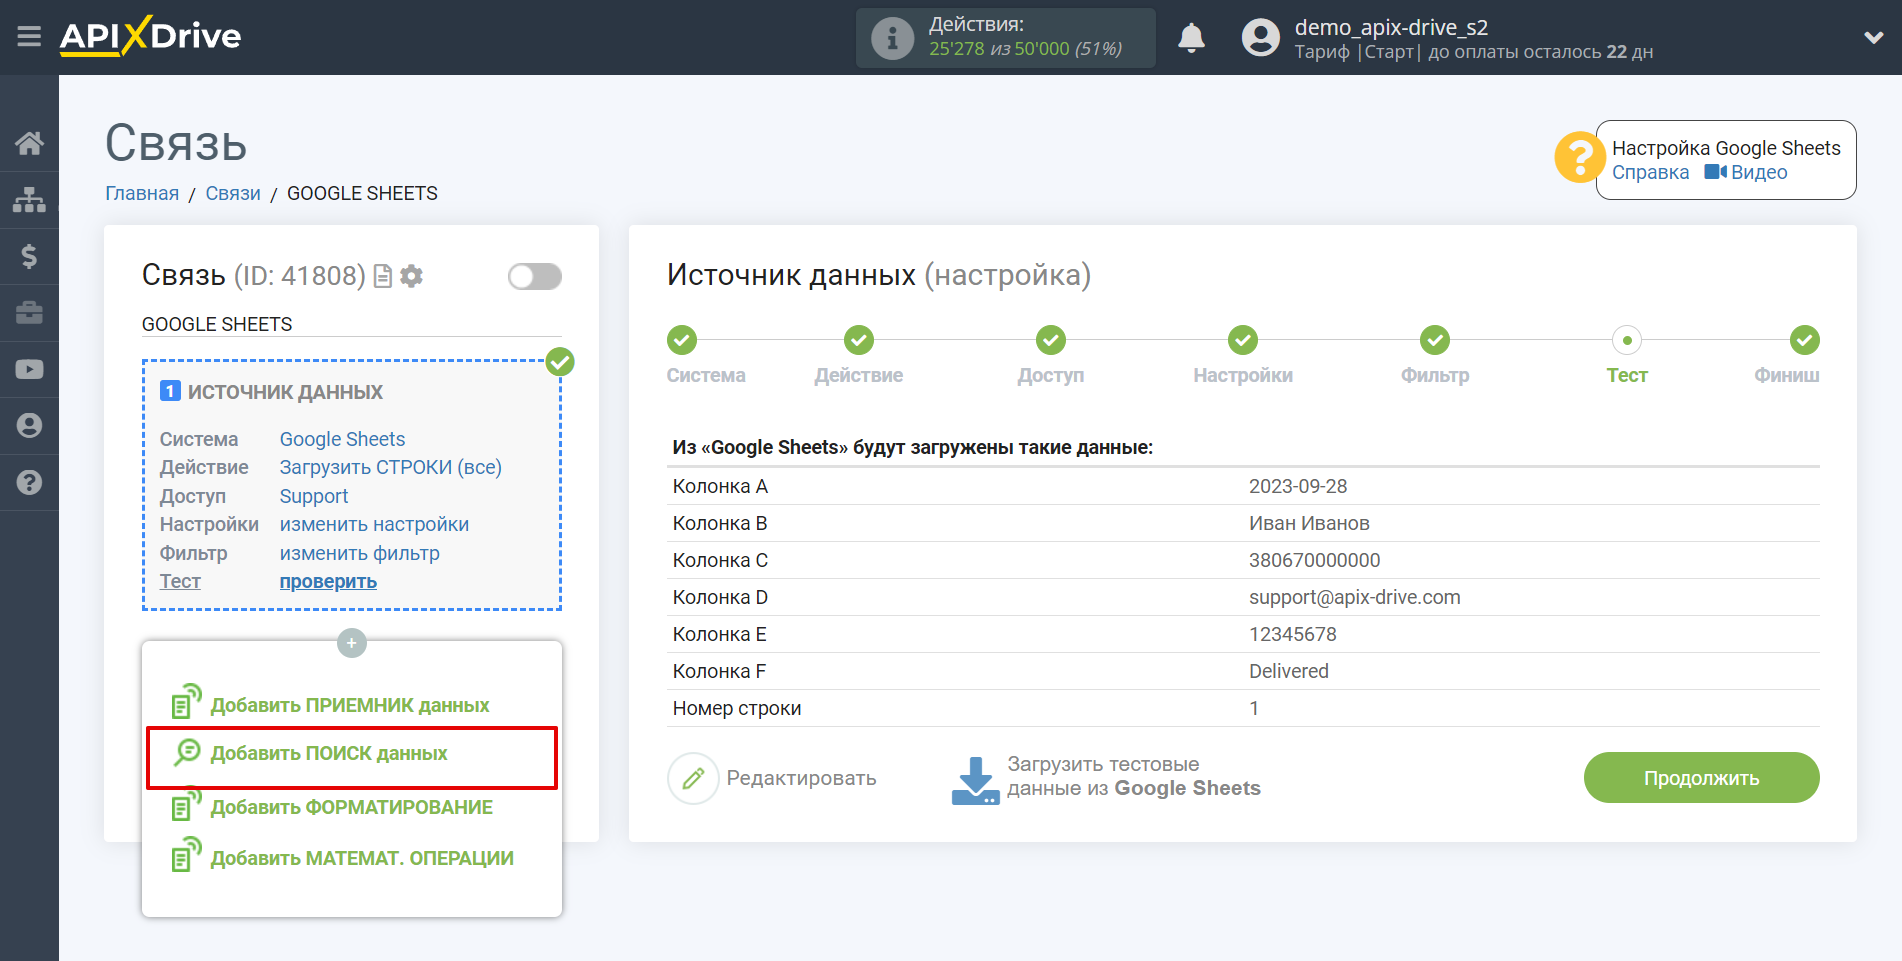Open the actions info icon
Screen dimensions: 1902x961
coord(892,38)
